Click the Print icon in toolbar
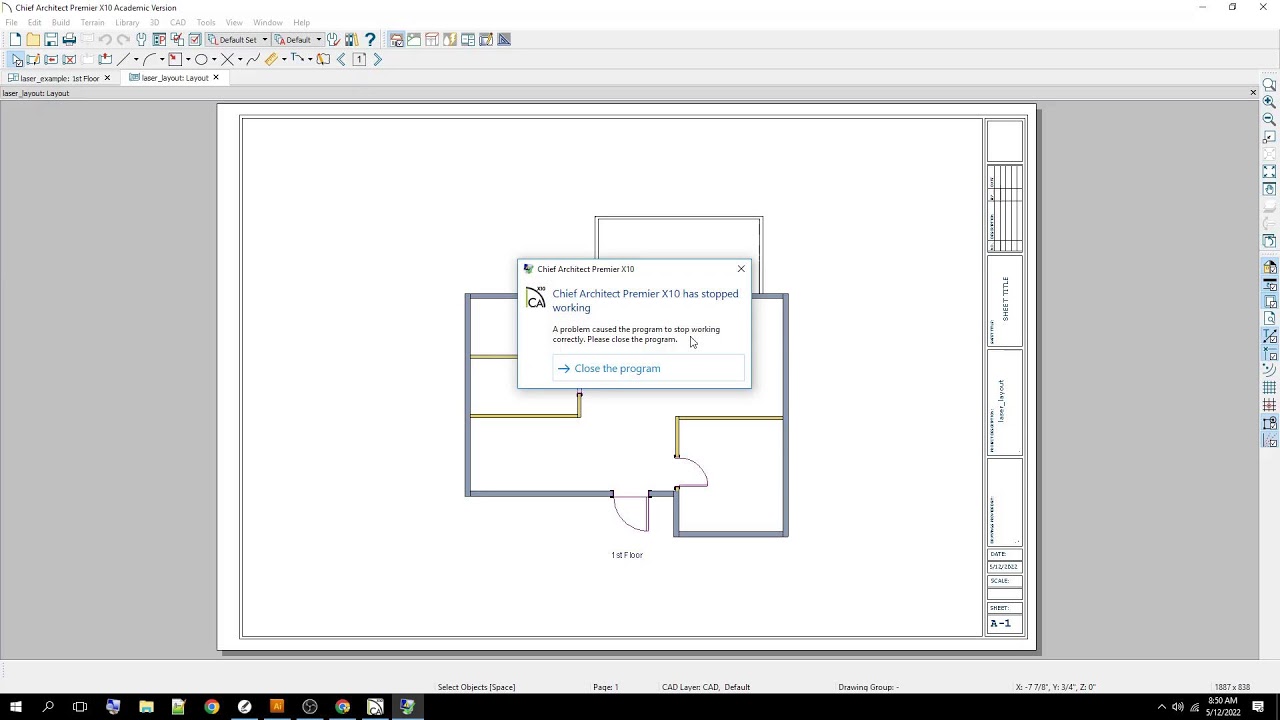1280x720 pixels. pyautogui.click(x=69, y=39)
